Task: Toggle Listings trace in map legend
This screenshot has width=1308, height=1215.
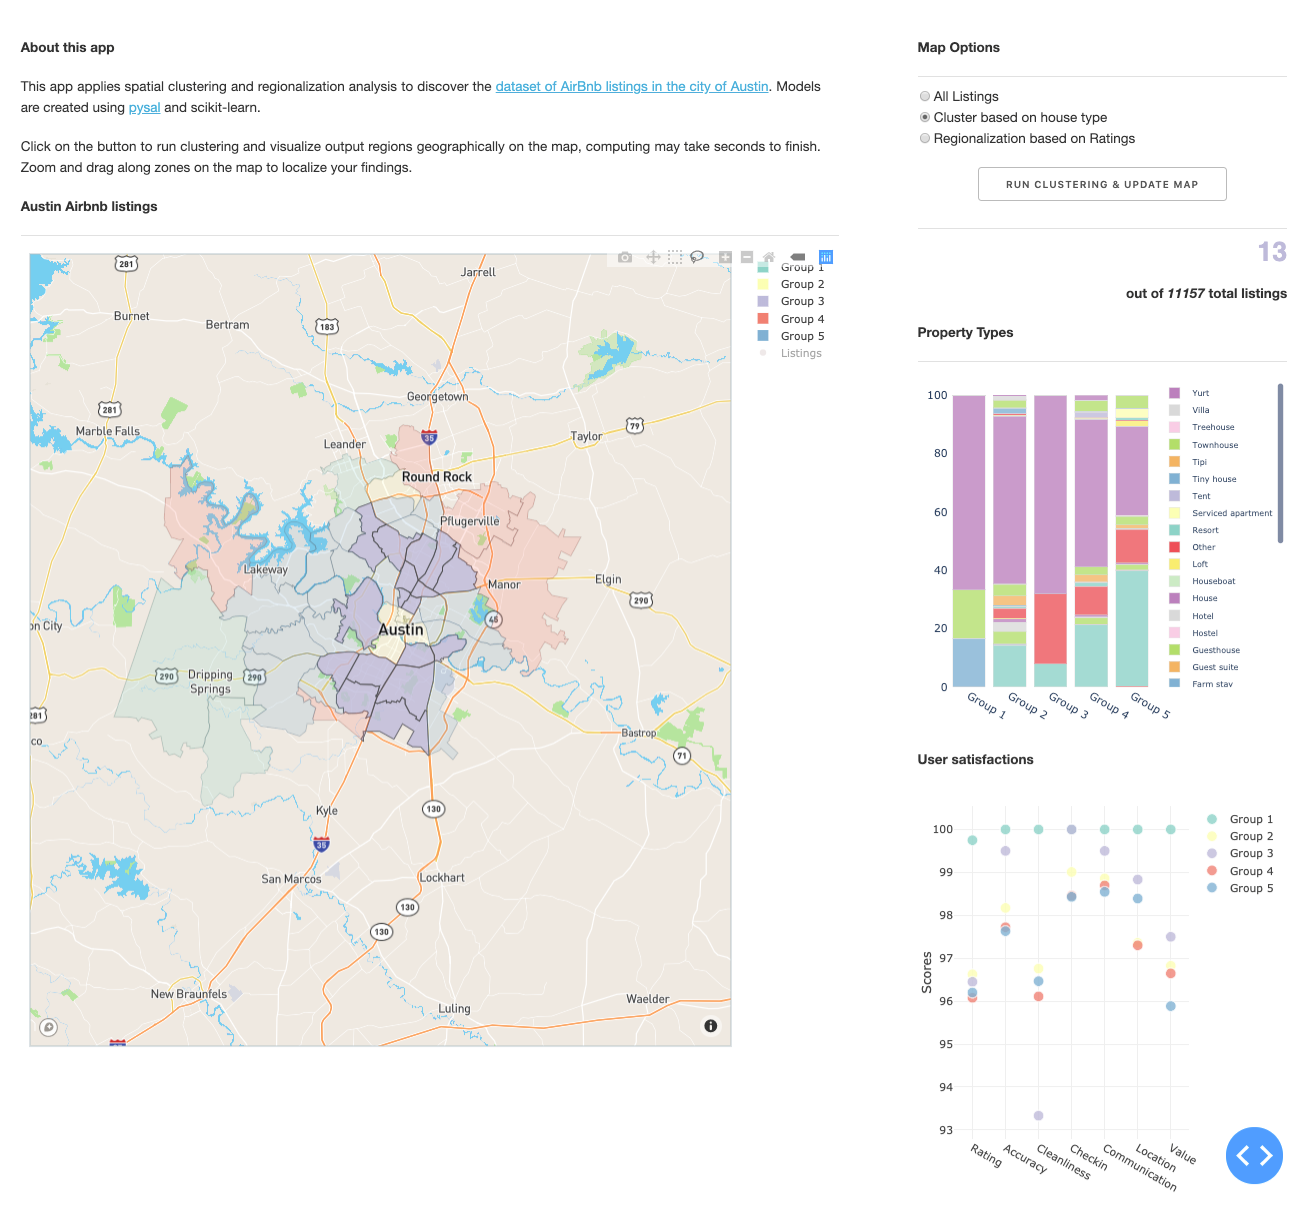Action: (x=792, y=353)
